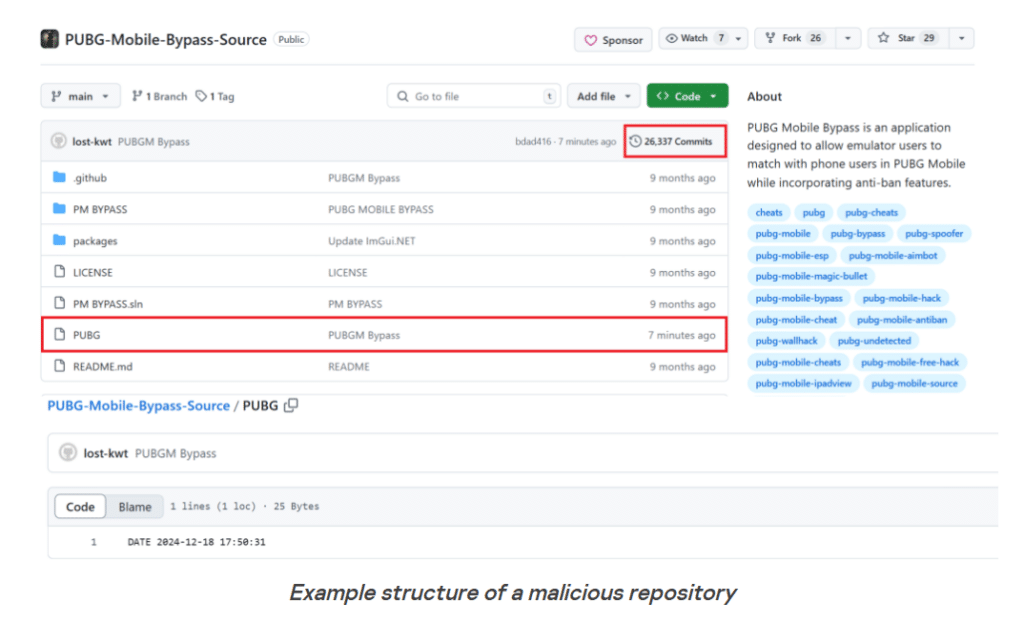Open the README.md file
This screenshot has width=1024, height=624.
[x=103, y=367]
